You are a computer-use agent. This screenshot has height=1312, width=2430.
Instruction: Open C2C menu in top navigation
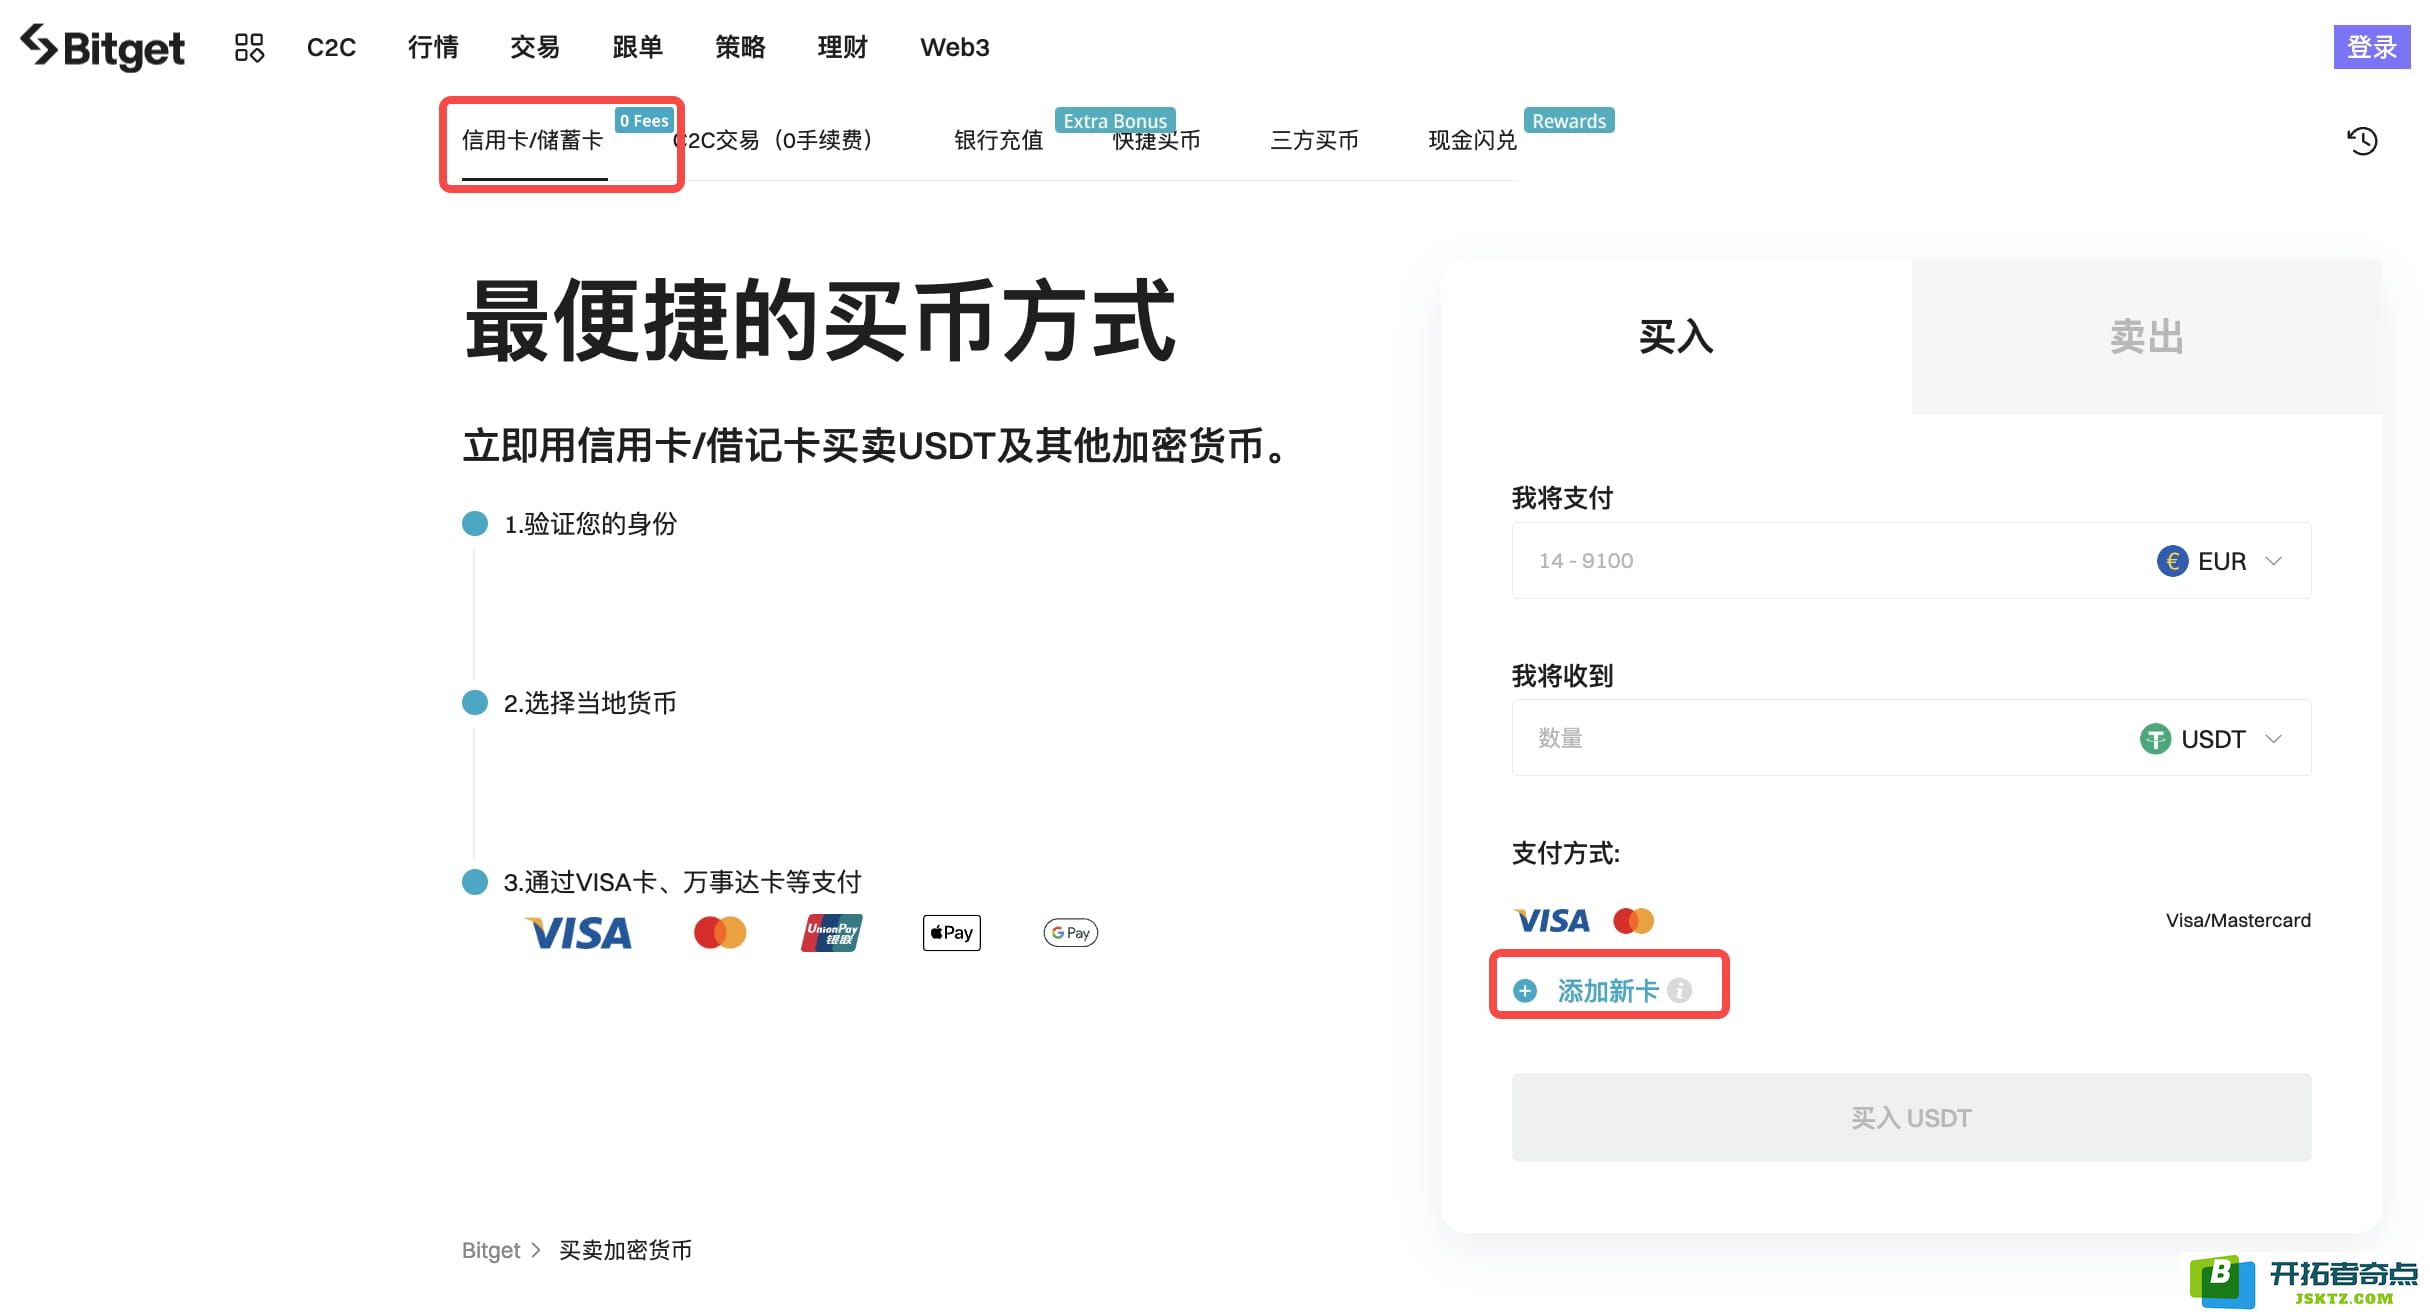pyautogui.click(x=331, y=47)
